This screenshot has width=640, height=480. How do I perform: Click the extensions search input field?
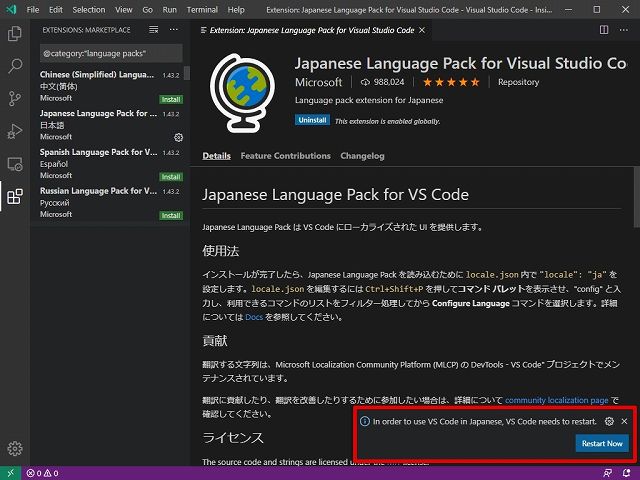pos(111,53)
